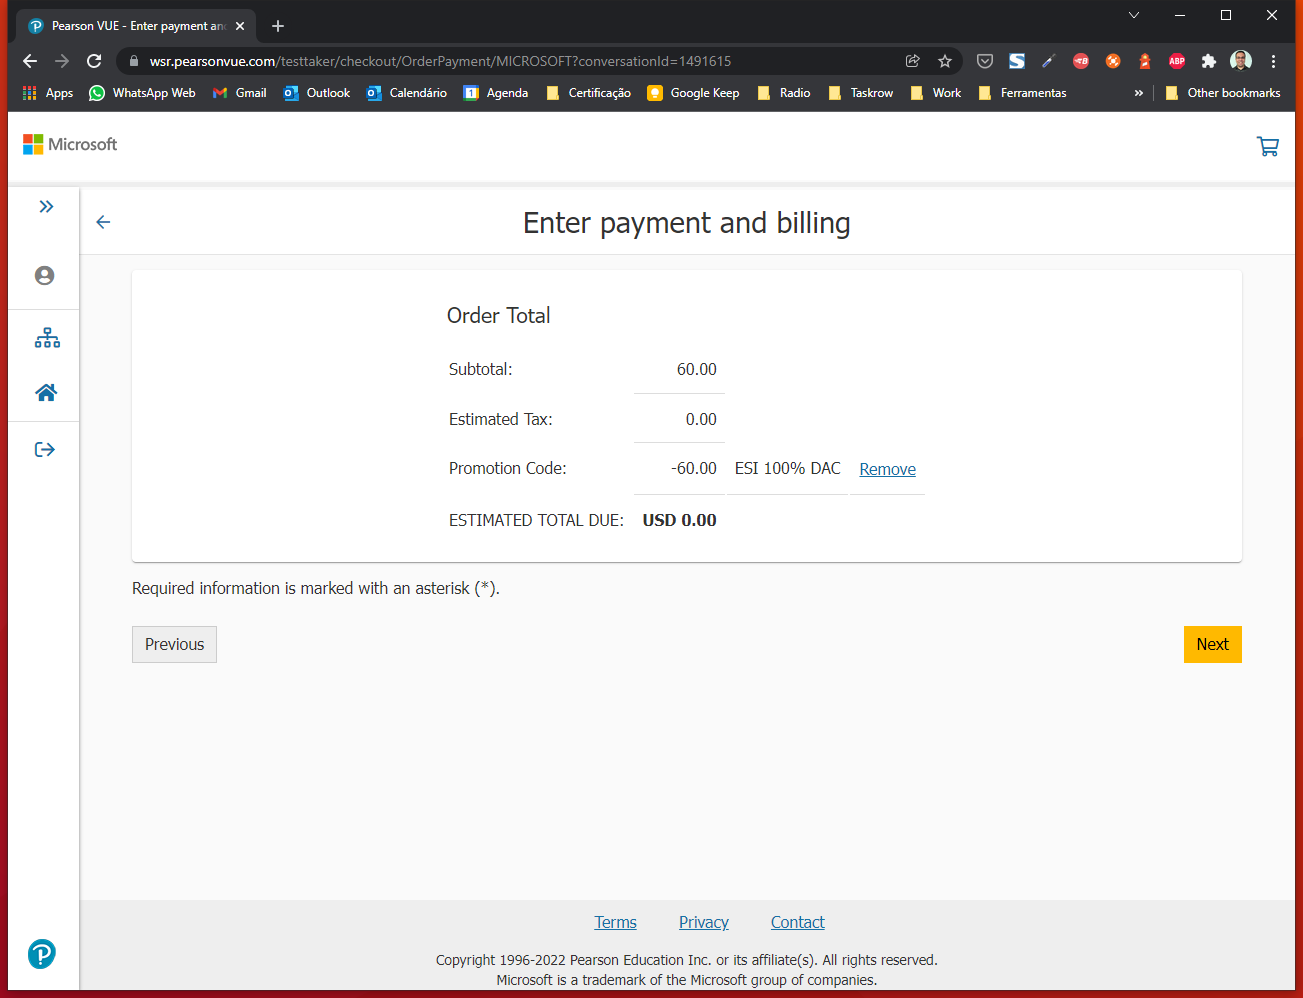The image size is (1303, 998).
Task: Open the WhatsApp Web bookmark
Action: pos(142,93)
